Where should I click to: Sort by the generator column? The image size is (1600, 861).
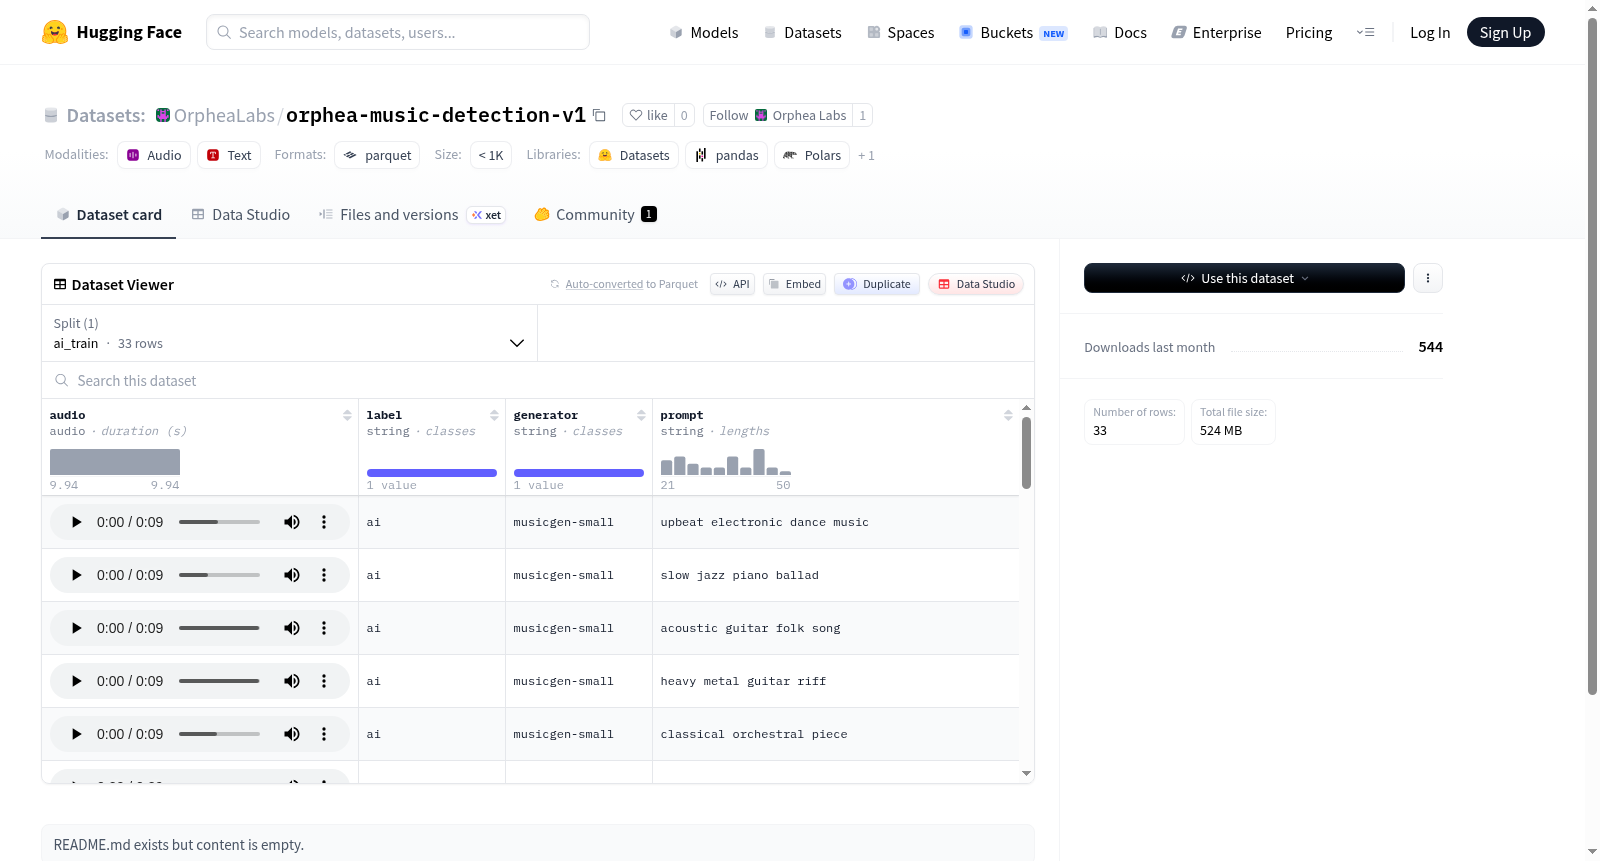click(x=641, y=415)
